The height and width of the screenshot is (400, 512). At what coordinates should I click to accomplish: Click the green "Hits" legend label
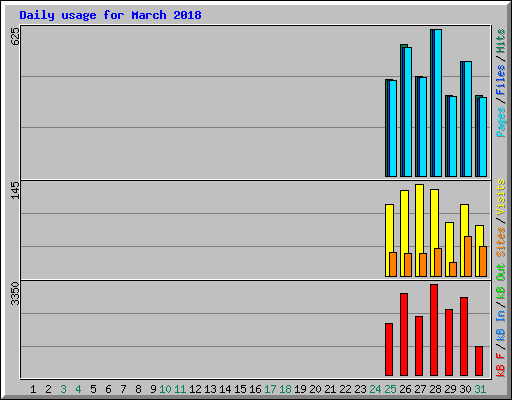(500, 41)
